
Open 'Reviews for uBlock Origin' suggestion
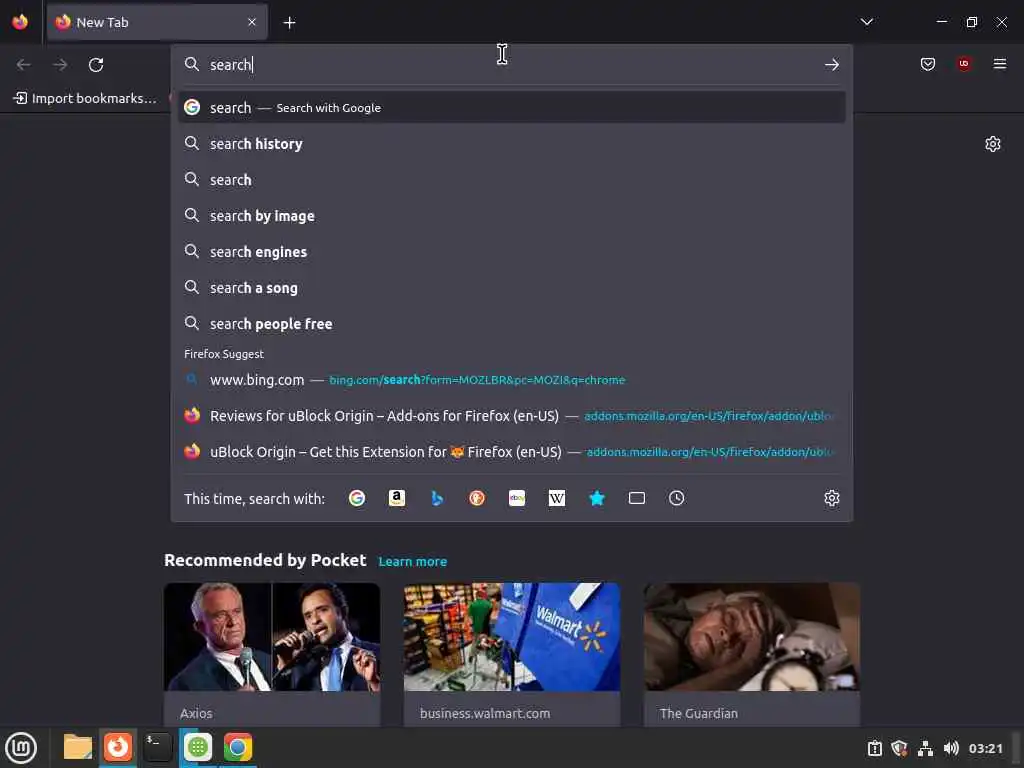point(511,415)
